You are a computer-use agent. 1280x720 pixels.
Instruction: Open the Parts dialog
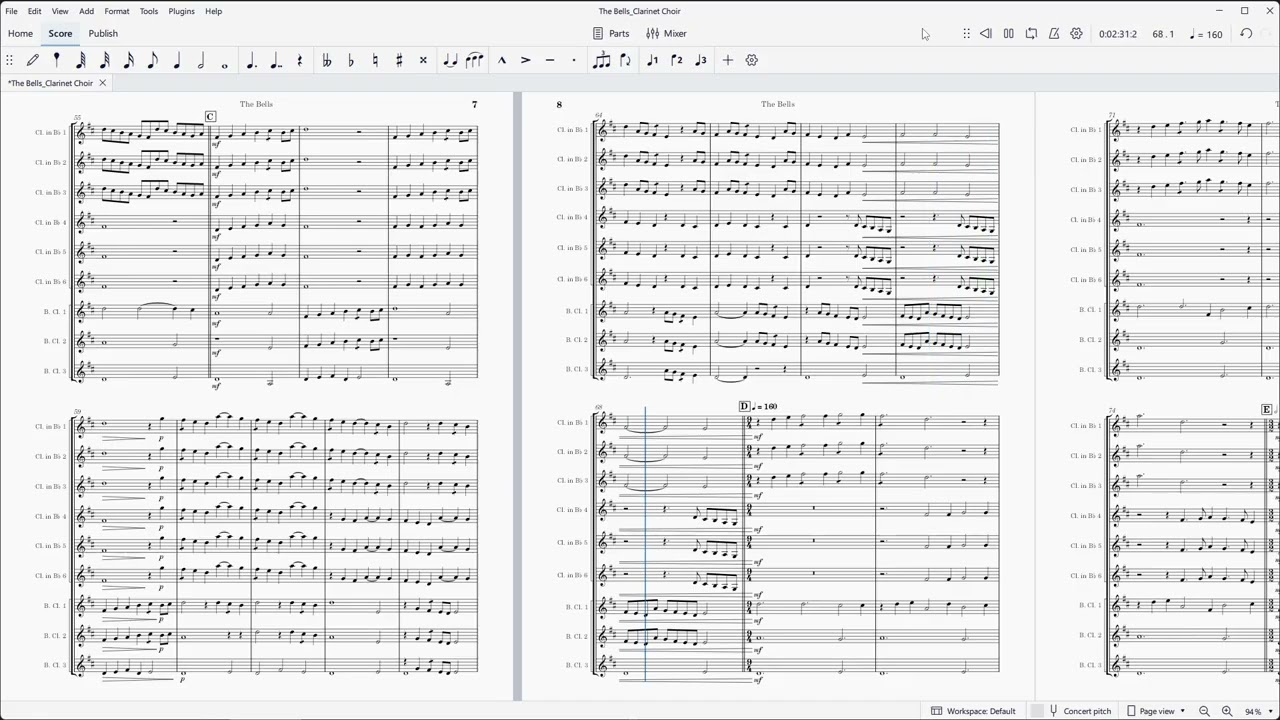pyautogui.click(x=611, y=33)
